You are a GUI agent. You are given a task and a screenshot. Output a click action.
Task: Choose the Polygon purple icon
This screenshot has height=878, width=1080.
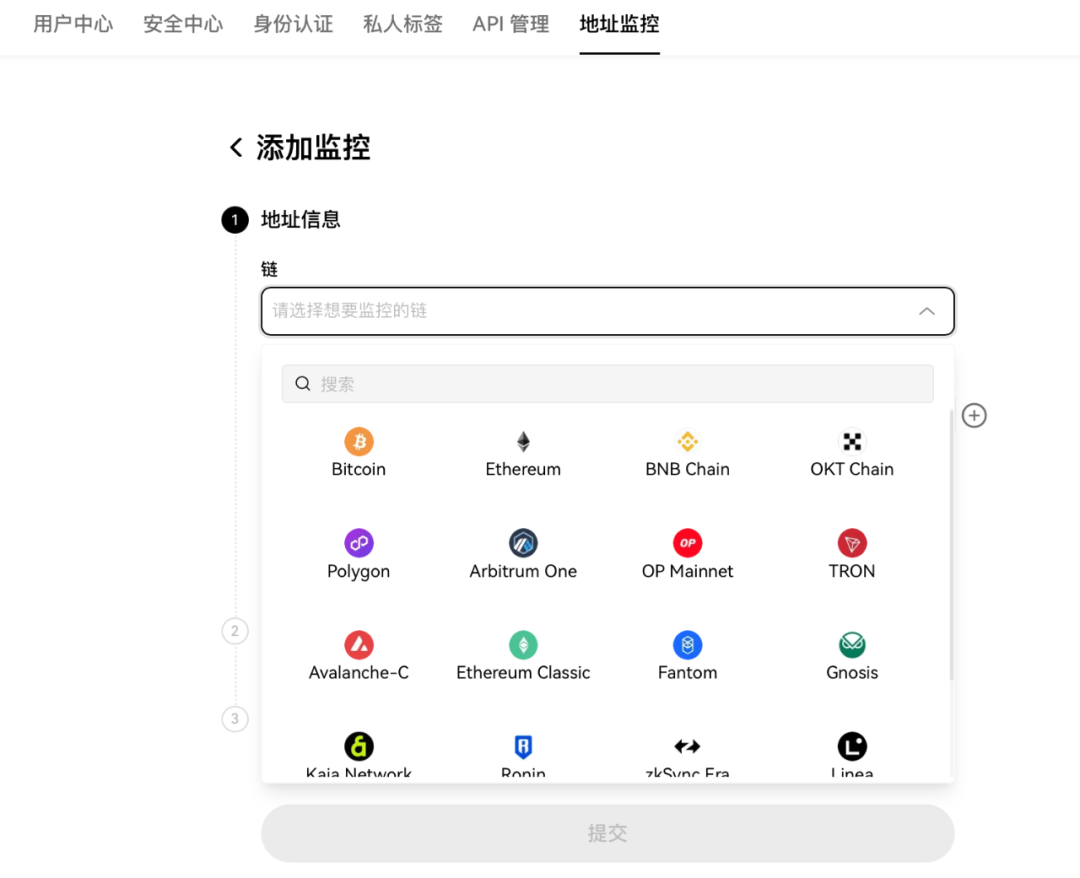[359, 543]
